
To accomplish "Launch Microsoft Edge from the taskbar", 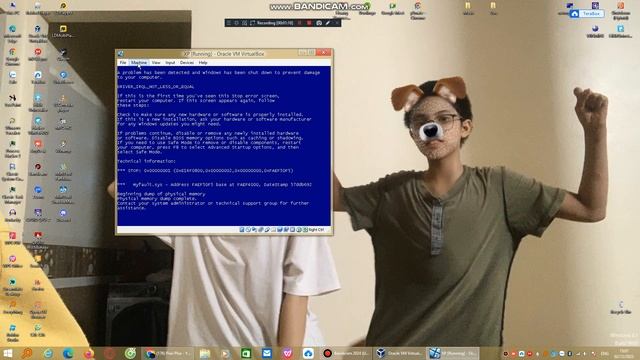I will (68, 353).
